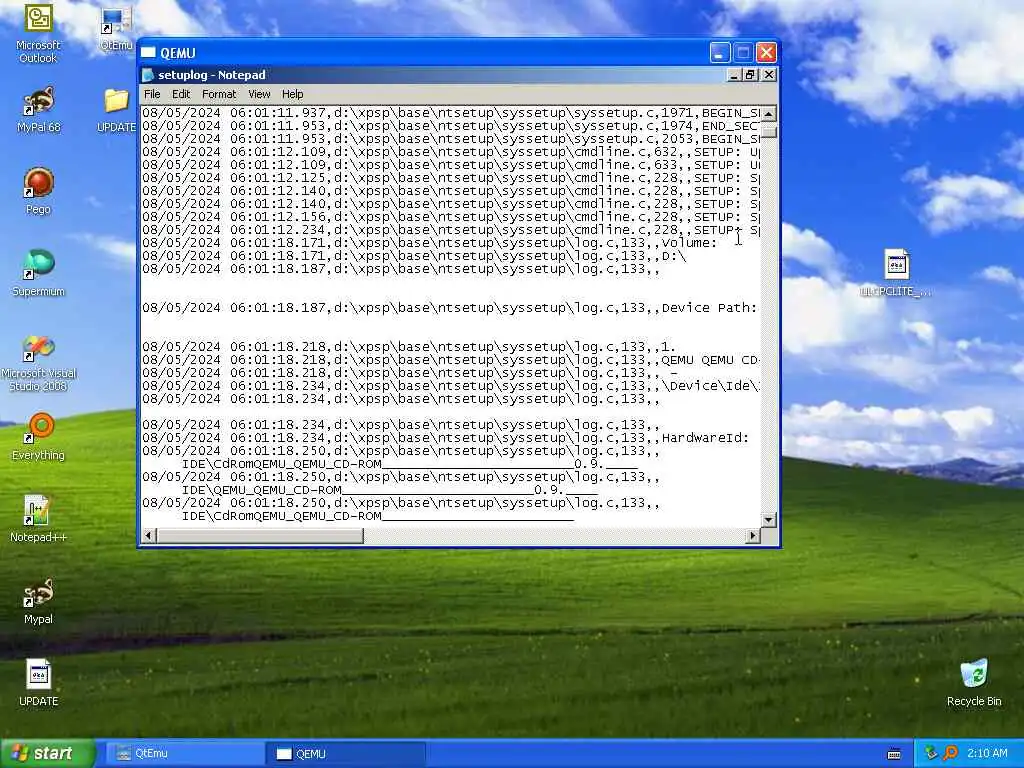Image resolution: width=1024 pixels, height=768 pixels.
Task: Minimize the QEMU window
Action: pyautogui.click(x=720, y=53)
